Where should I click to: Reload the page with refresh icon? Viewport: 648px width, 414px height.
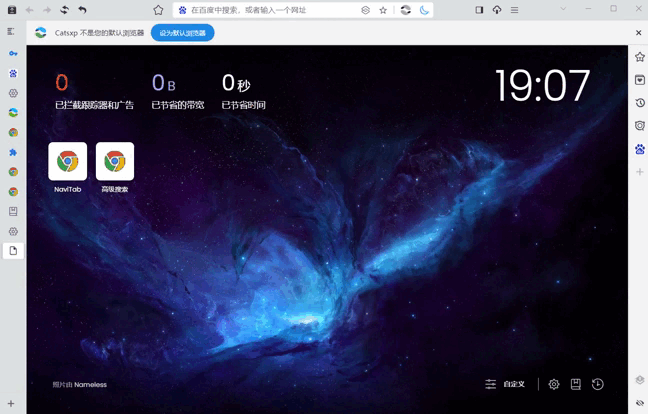coord(64,10)
